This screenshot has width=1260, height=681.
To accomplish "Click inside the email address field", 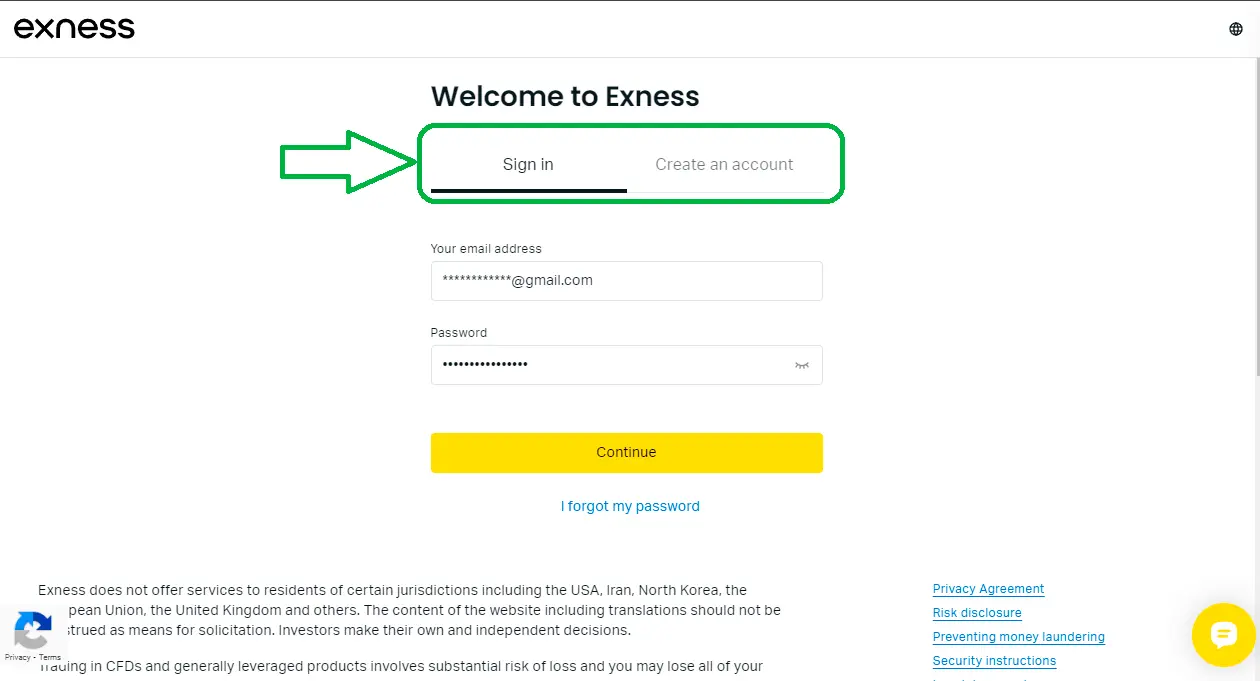I will (x=626, y=281).
